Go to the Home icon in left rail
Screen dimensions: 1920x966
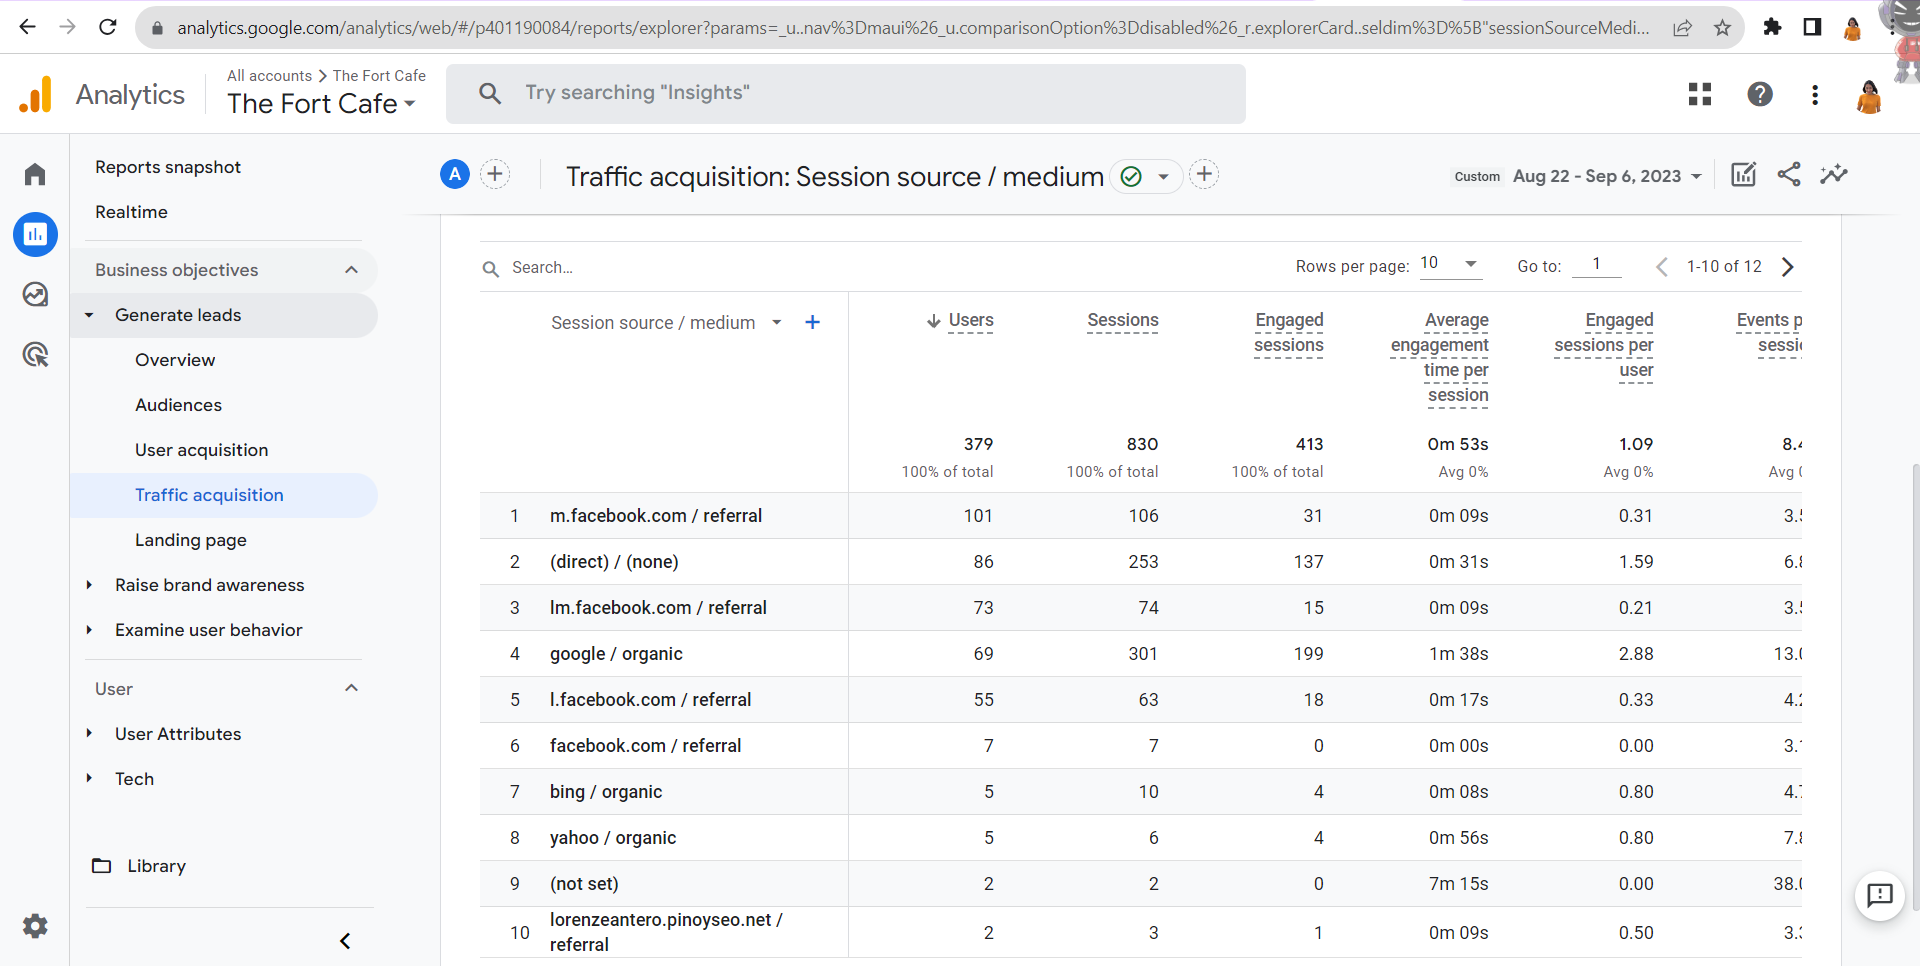point(35,174)
